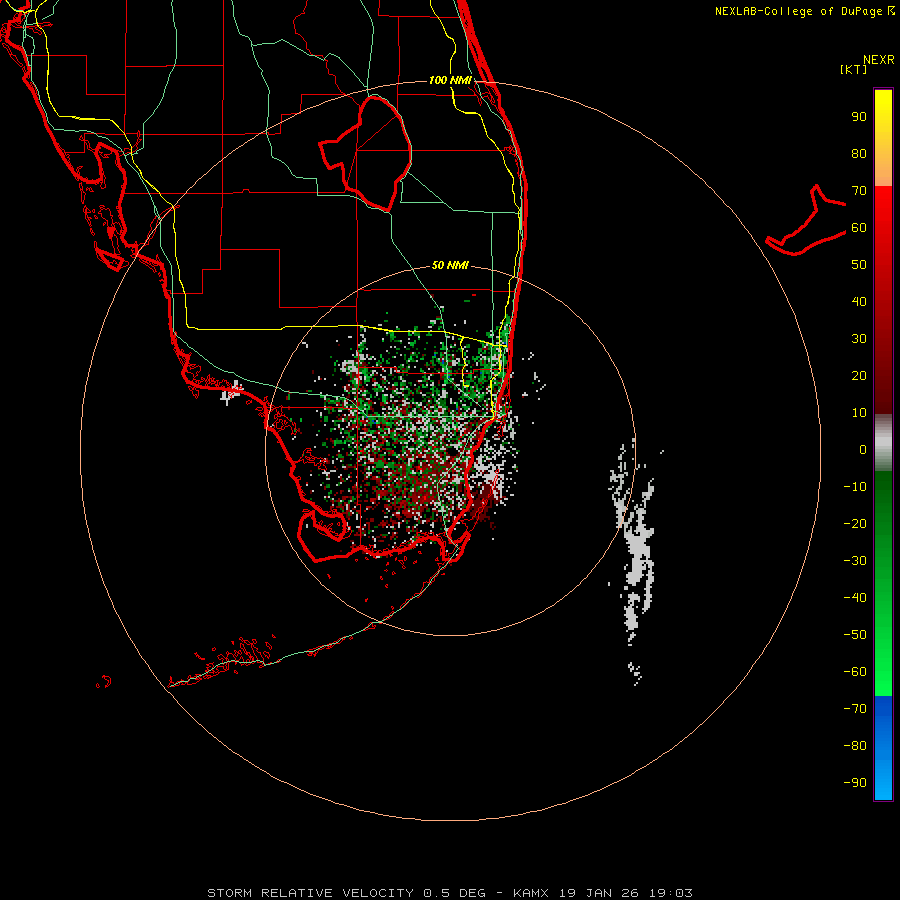Viewport: 900px width, 900px height.
Task: Select the positive 20 knot scale label
Action: tap(859, 376)
